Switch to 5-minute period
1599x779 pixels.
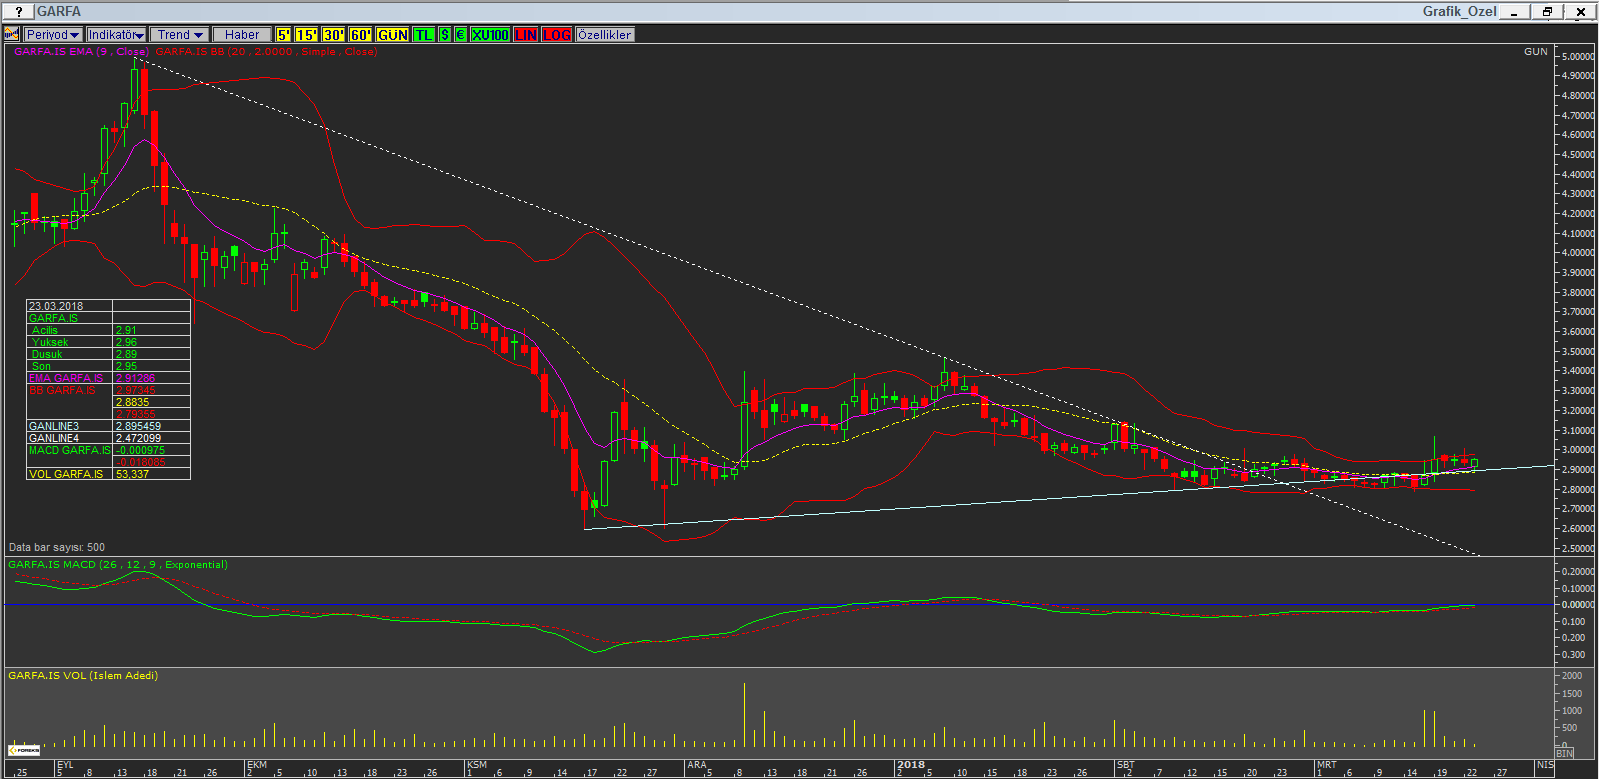pos(284,35)
